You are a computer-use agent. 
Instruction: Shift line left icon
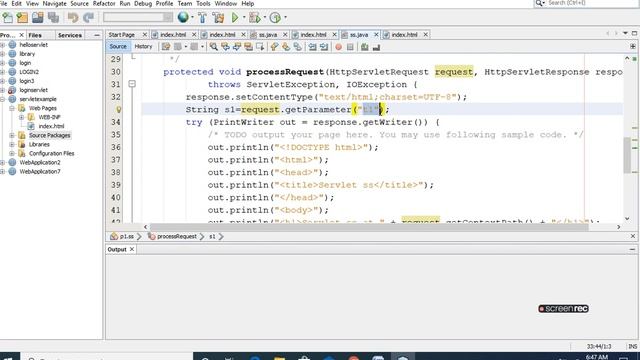[x=312, y=47]
